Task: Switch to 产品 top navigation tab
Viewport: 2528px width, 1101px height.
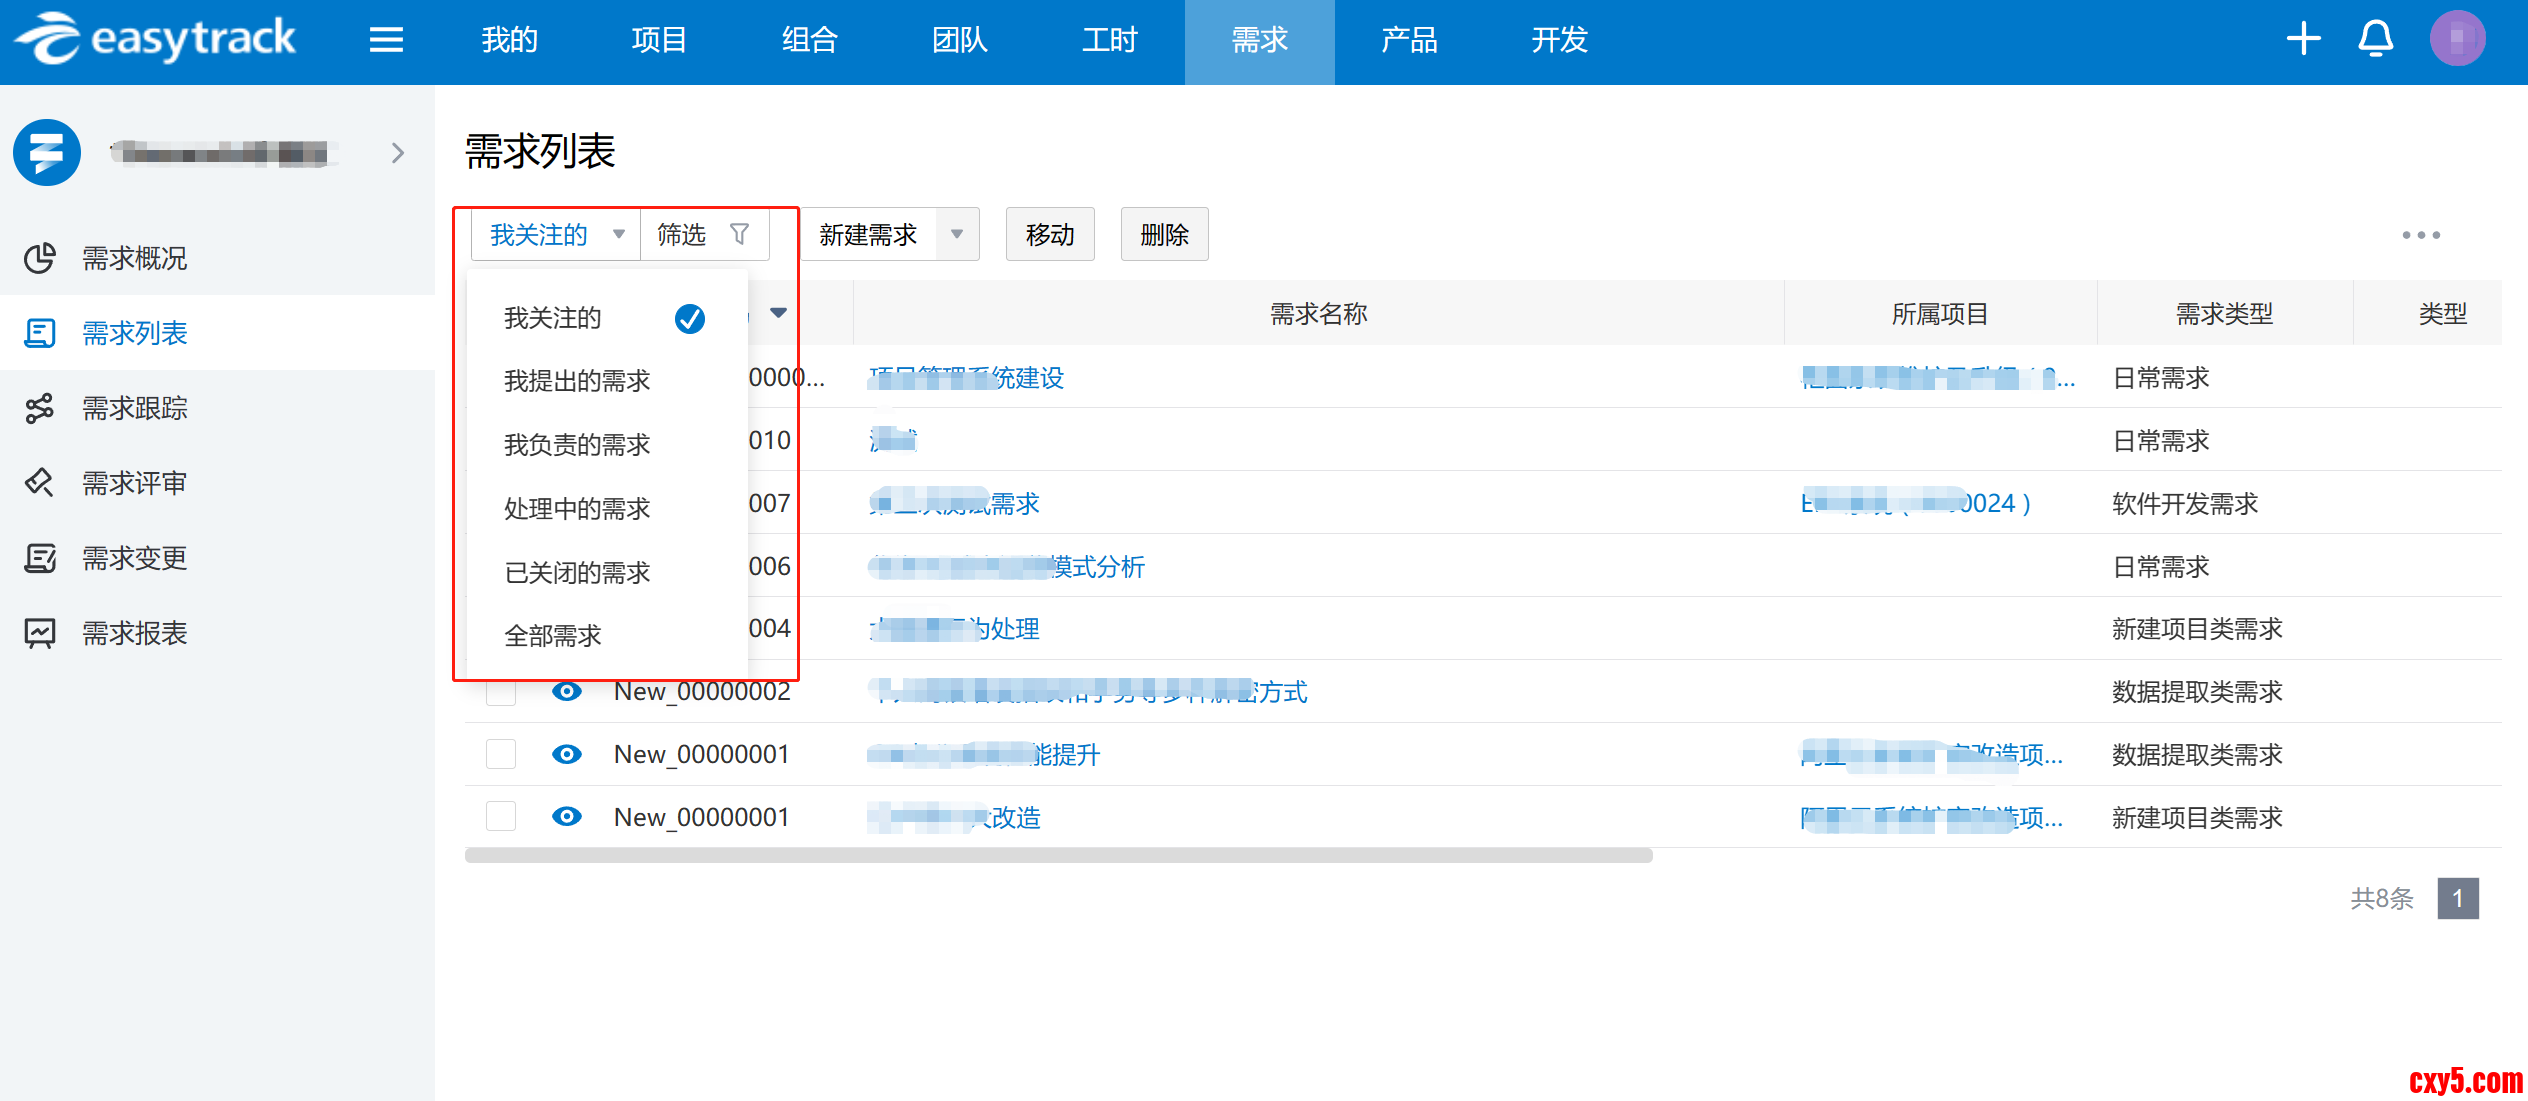Action: (x=1409, y=40)
